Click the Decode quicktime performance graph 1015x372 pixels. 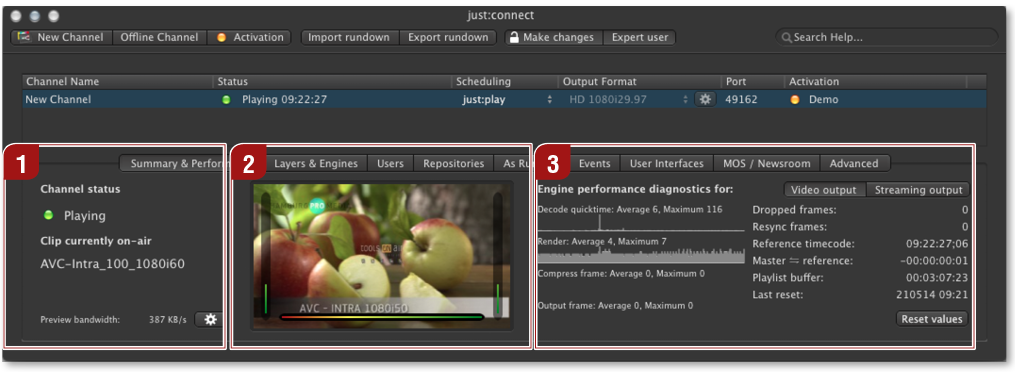641,223
